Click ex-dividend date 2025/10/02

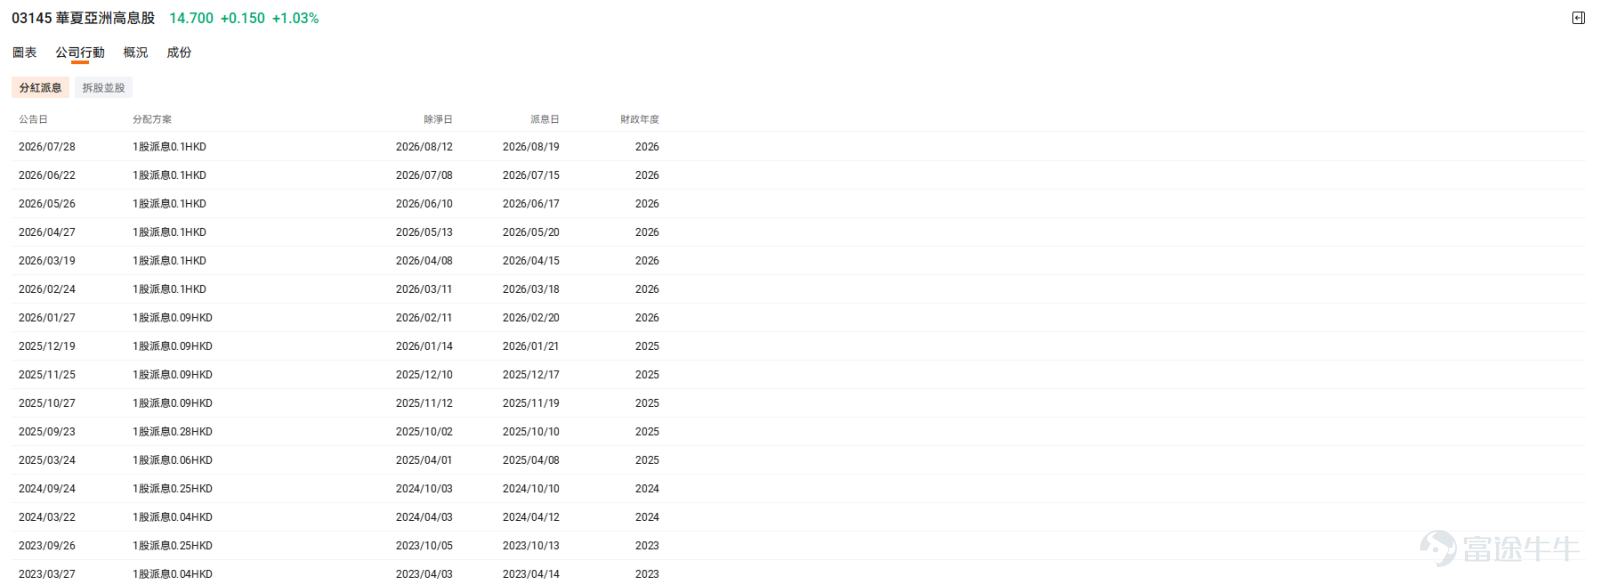[424, 432]
